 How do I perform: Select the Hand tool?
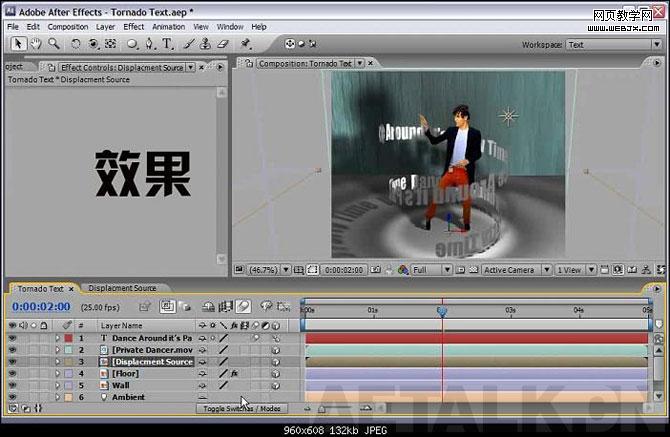(35, 44)
